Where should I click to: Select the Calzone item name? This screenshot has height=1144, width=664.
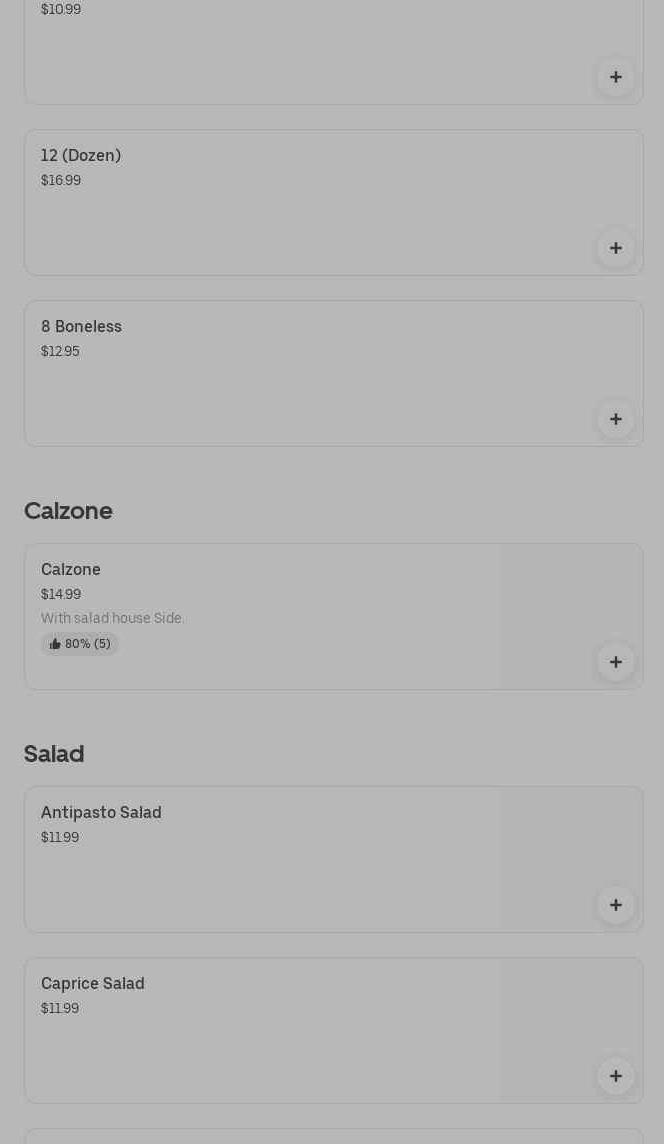[71, 570]
